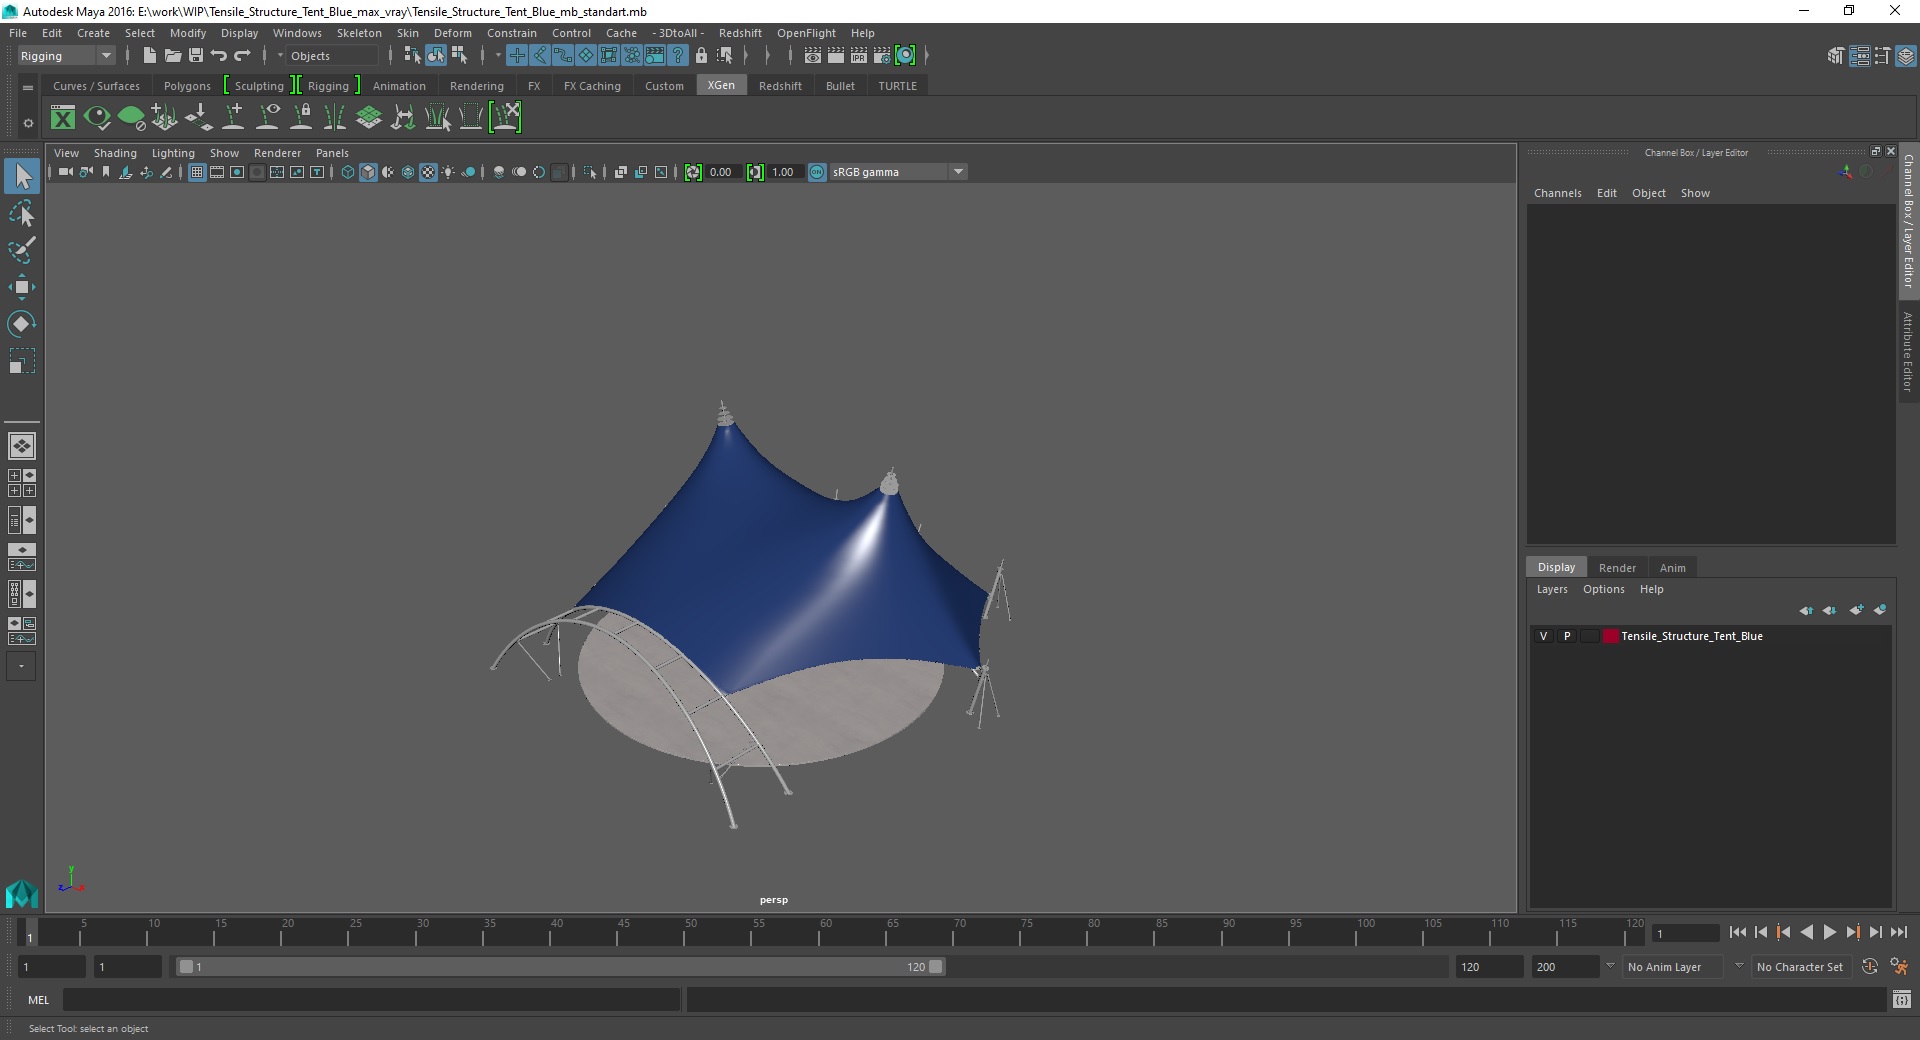Click the four-view layout icon
The width and height of the screenshot is (1920, 1040).
pyautogui.click(x=21, y=483)
